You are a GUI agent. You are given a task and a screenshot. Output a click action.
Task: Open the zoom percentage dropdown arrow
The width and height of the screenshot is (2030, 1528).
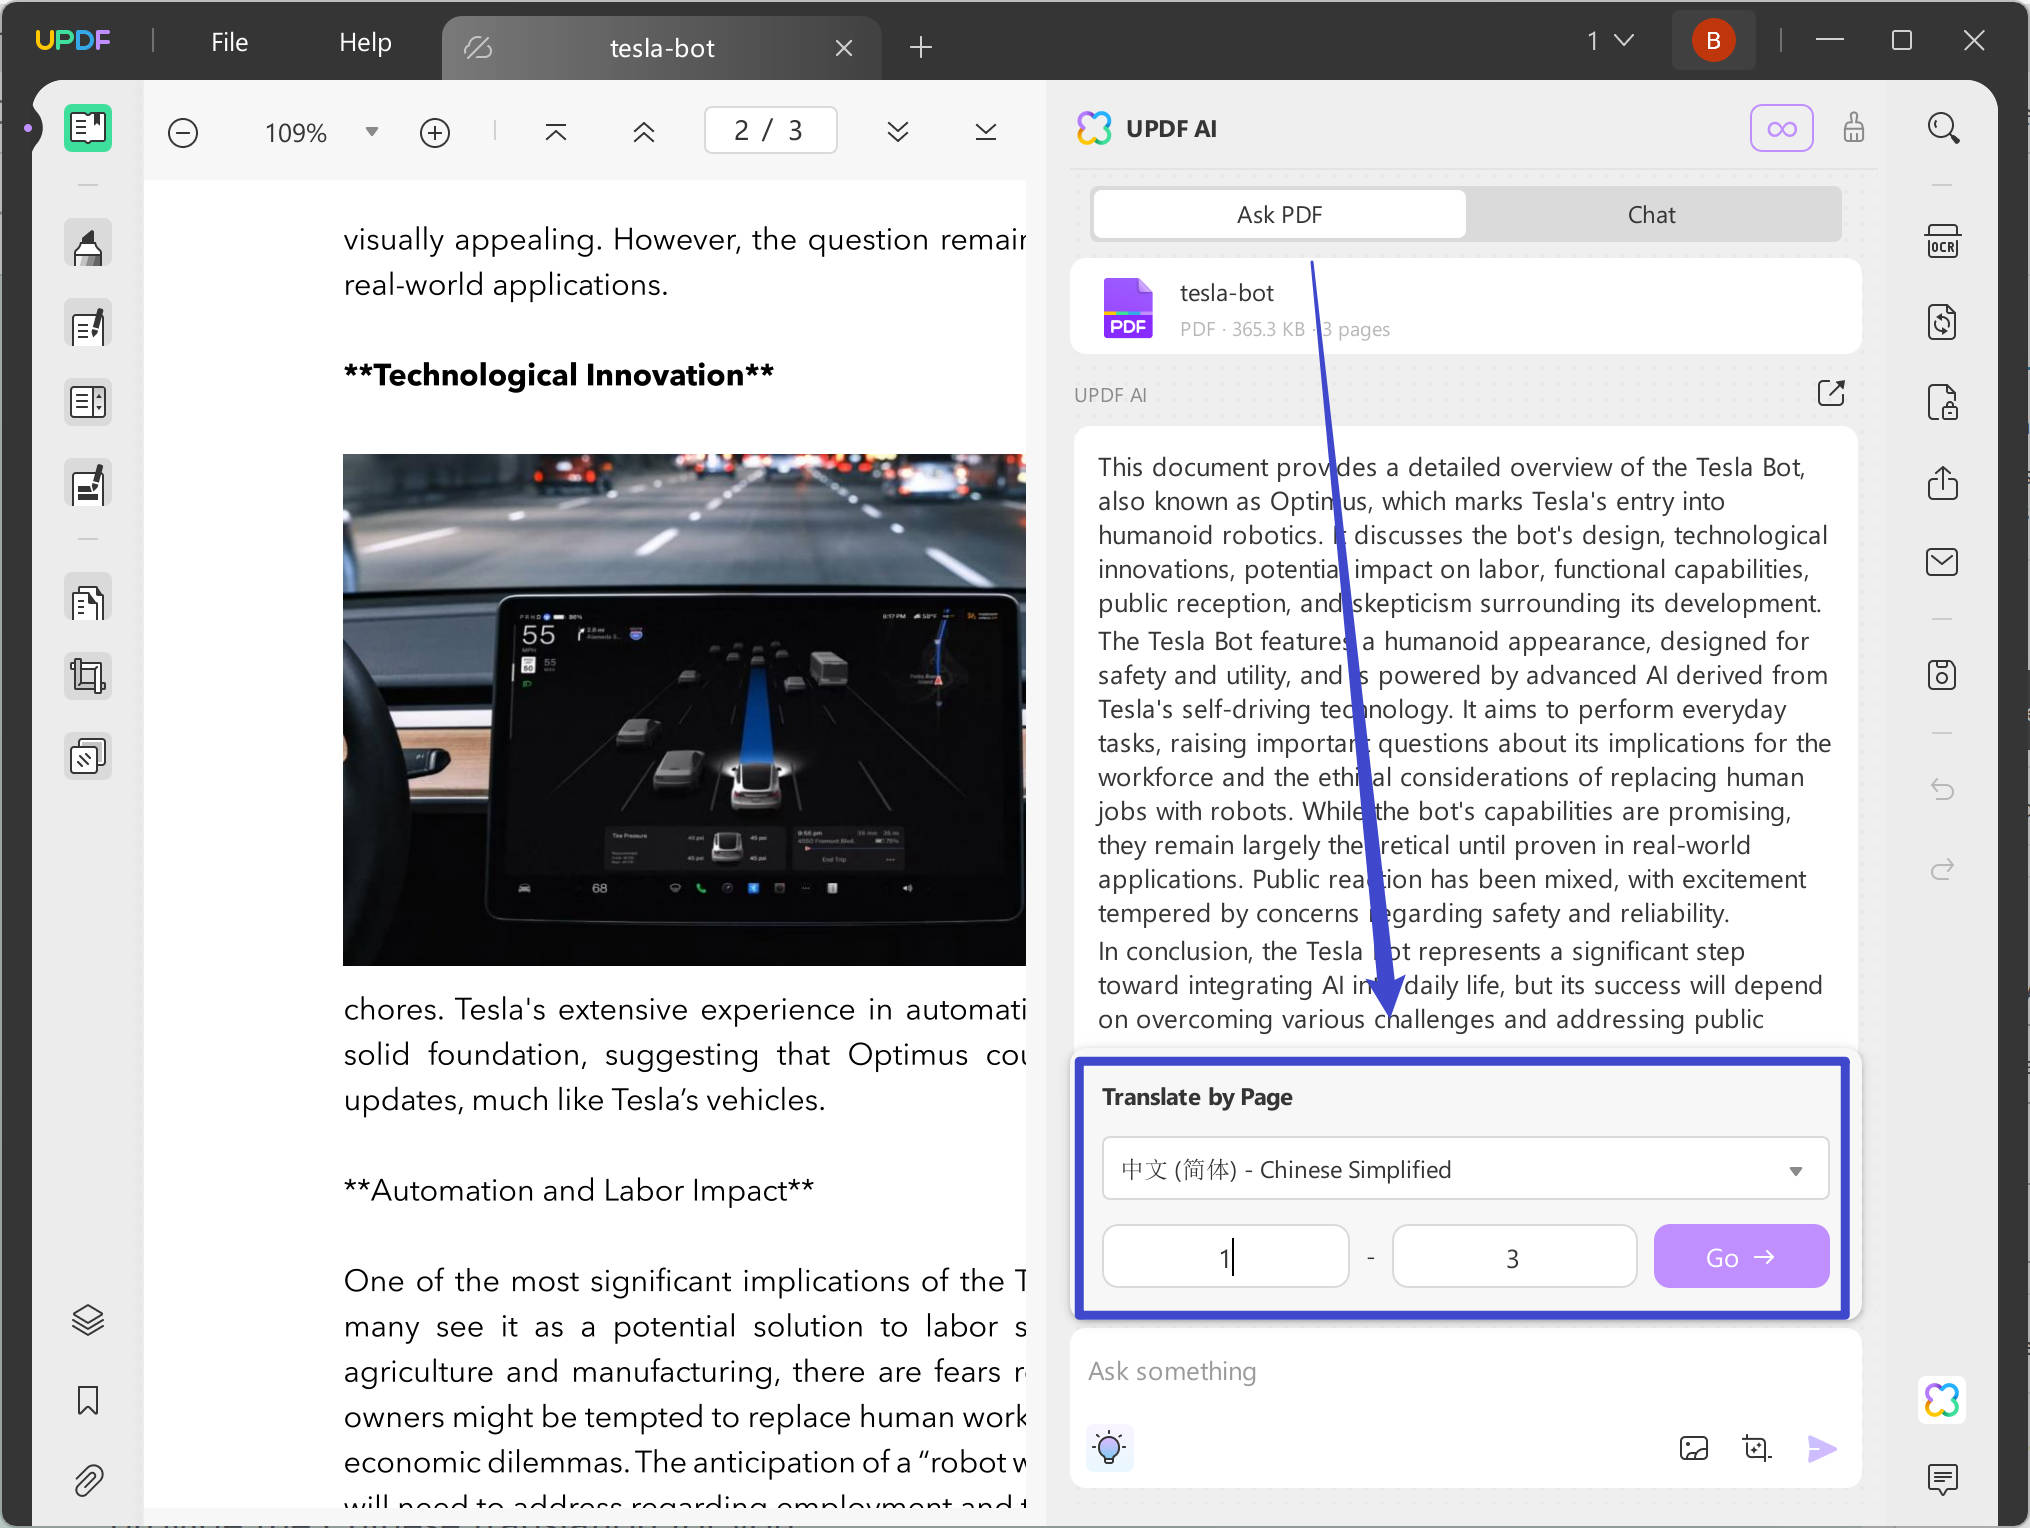click(x=372, y=132)
